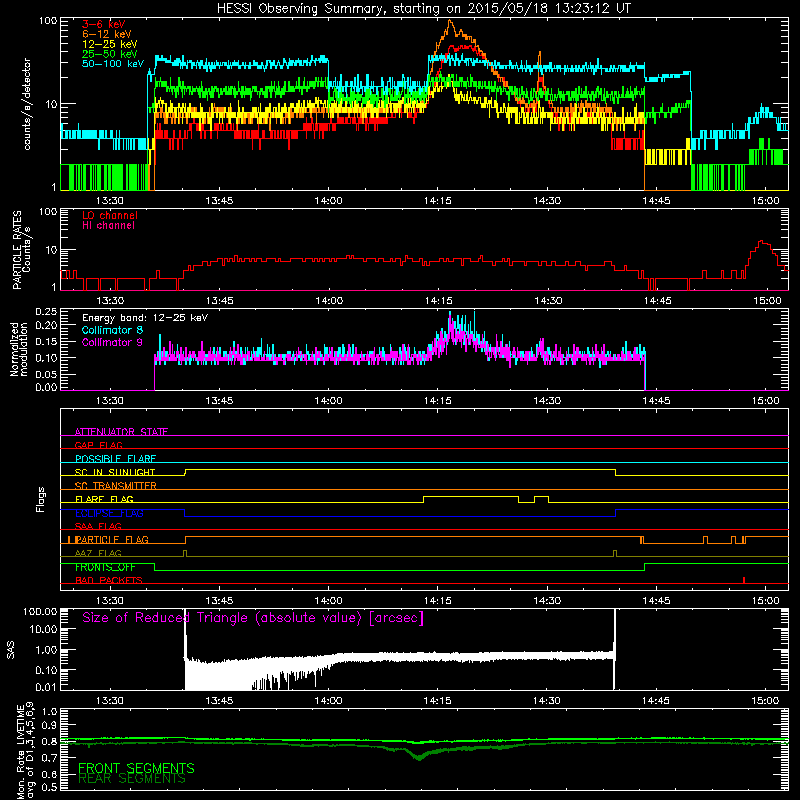Click the HI channel legend label
This screenshot has height=800, width=800.
(x=108, y=226)
